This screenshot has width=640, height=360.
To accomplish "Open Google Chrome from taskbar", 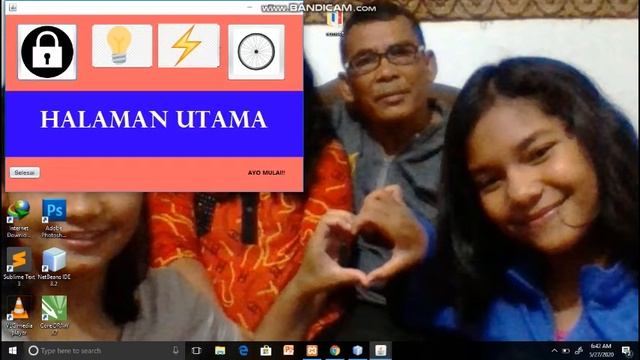I will pos(335,351).
